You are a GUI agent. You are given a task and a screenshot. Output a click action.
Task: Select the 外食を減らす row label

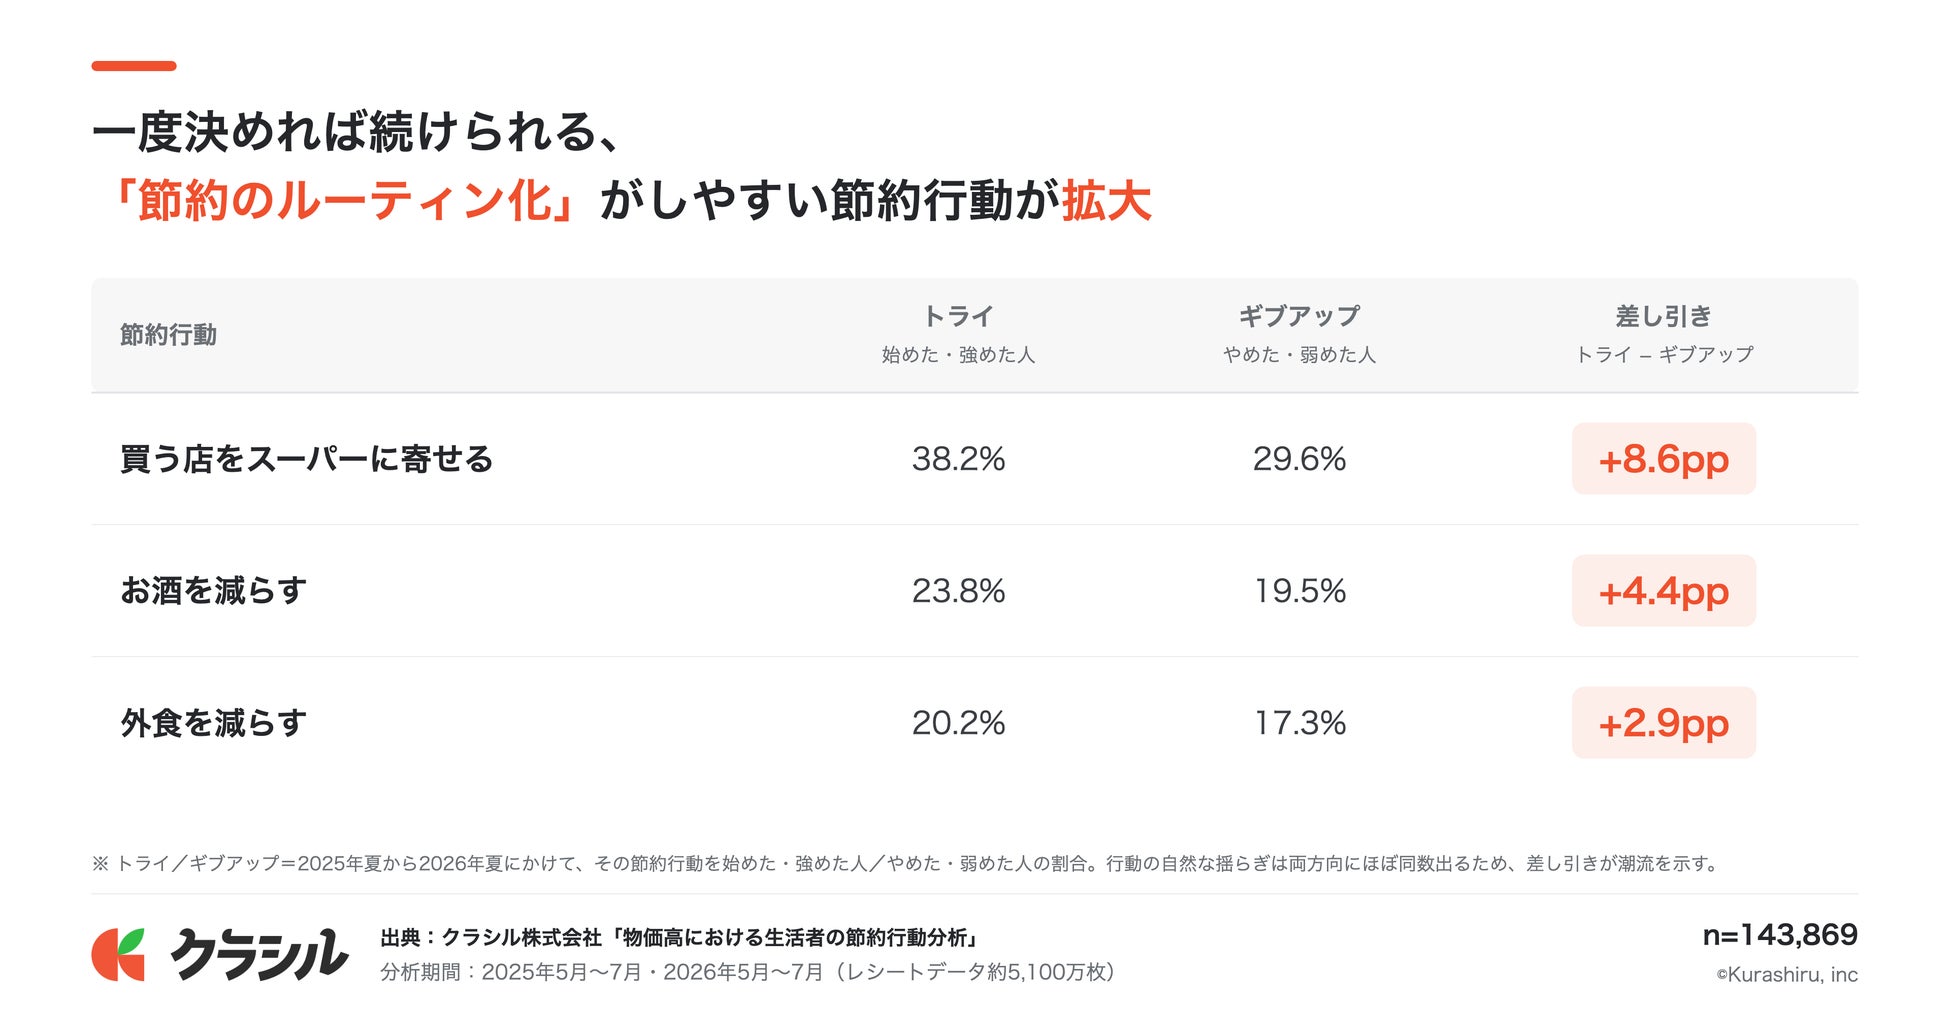point(213,723)
